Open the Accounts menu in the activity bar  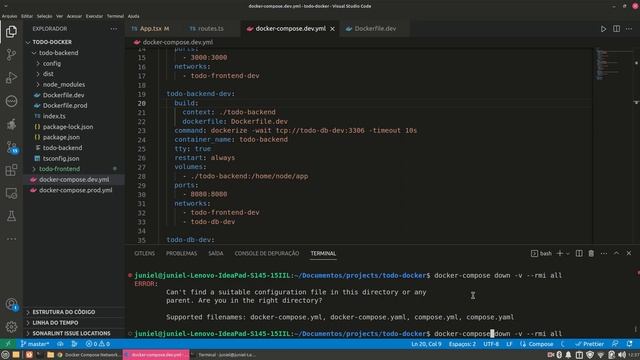click(x=11, y=304)
